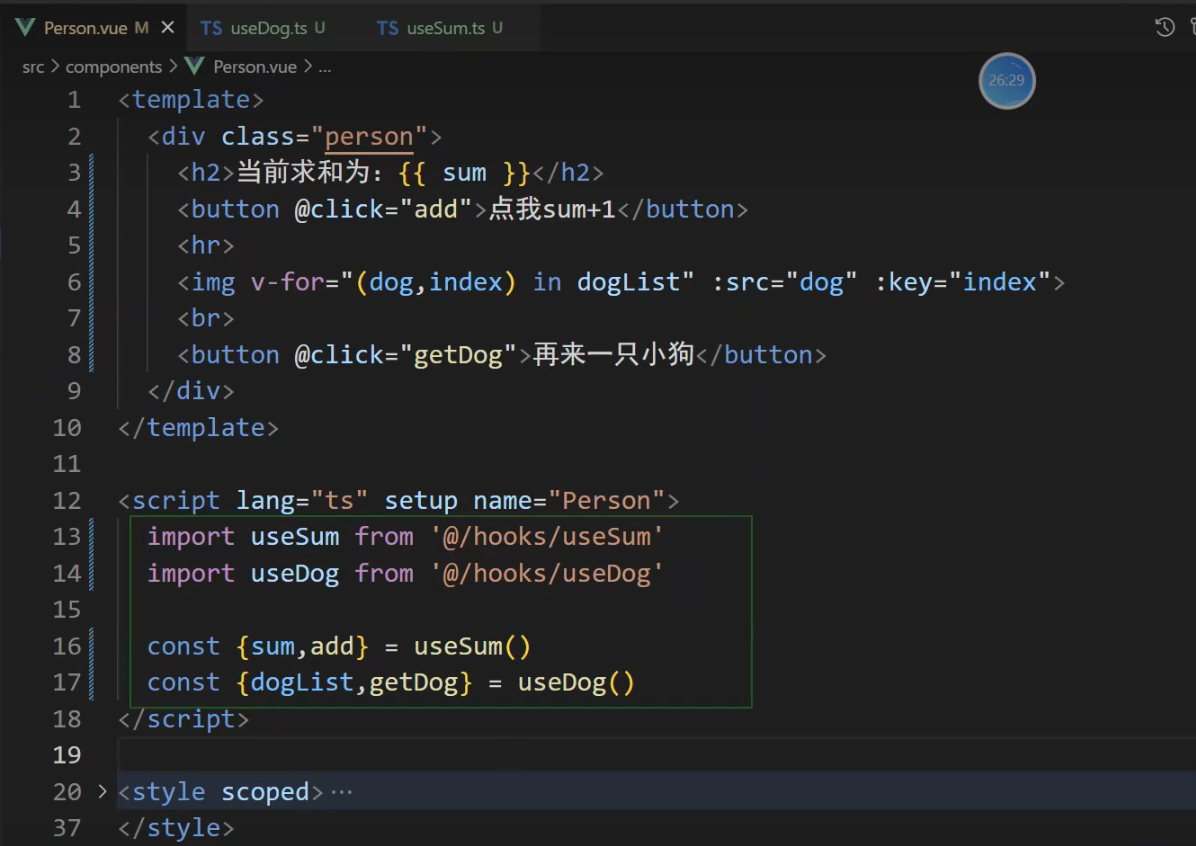Click the closing template tag
1196x846 pixels.
(198, 427)
